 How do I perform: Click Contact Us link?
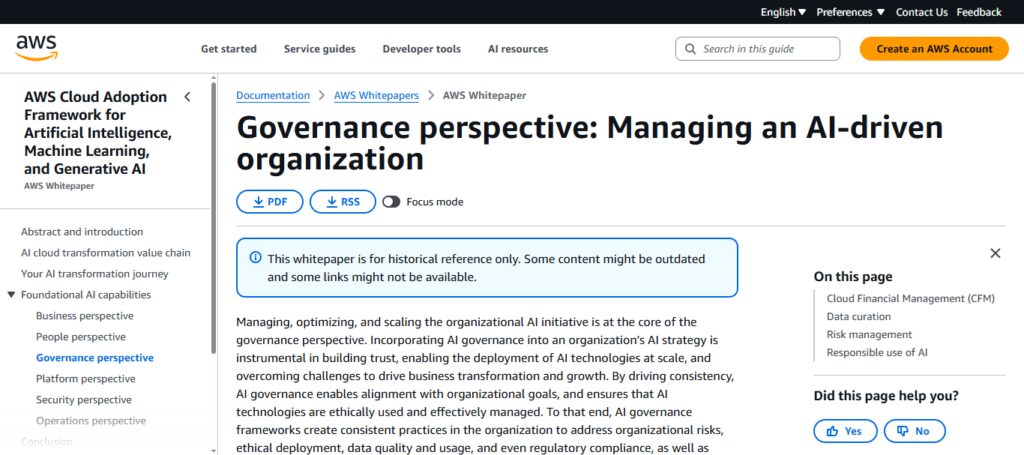(x=921, y=12)
